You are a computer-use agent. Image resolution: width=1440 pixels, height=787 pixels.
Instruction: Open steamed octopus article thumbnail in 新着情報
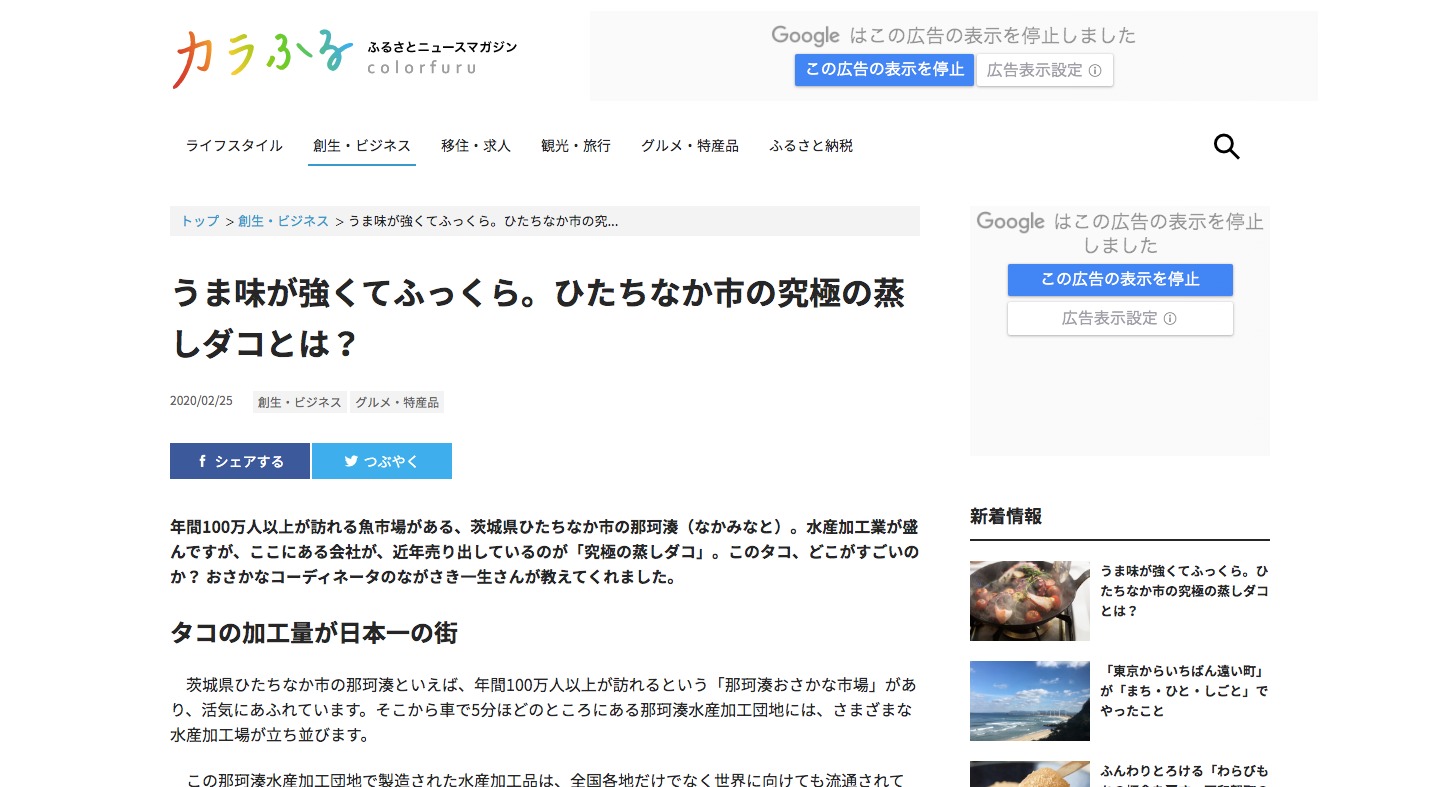[x=1030, y=601]
